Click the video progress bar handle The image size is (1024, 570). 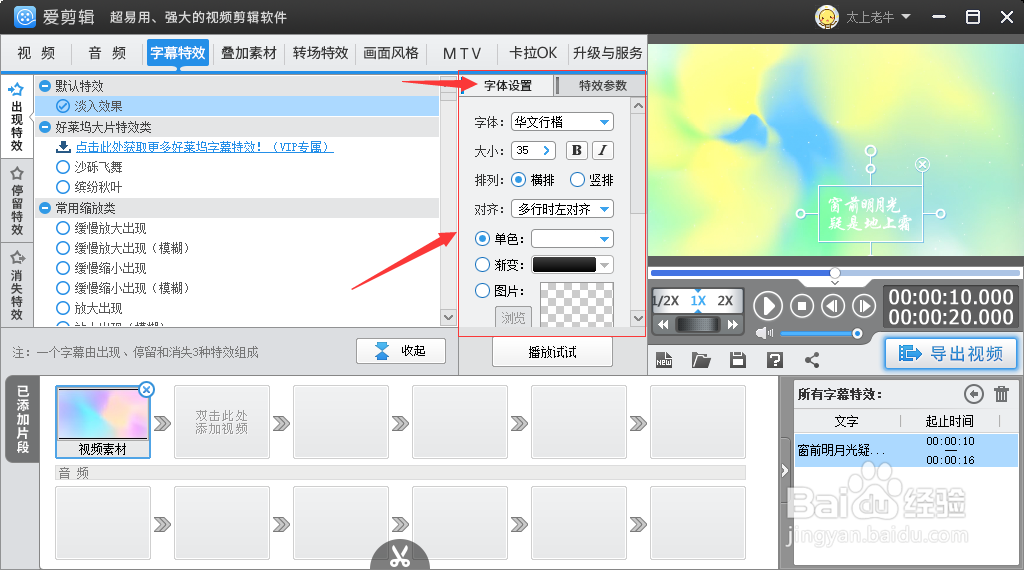click(x=835, y=273)
